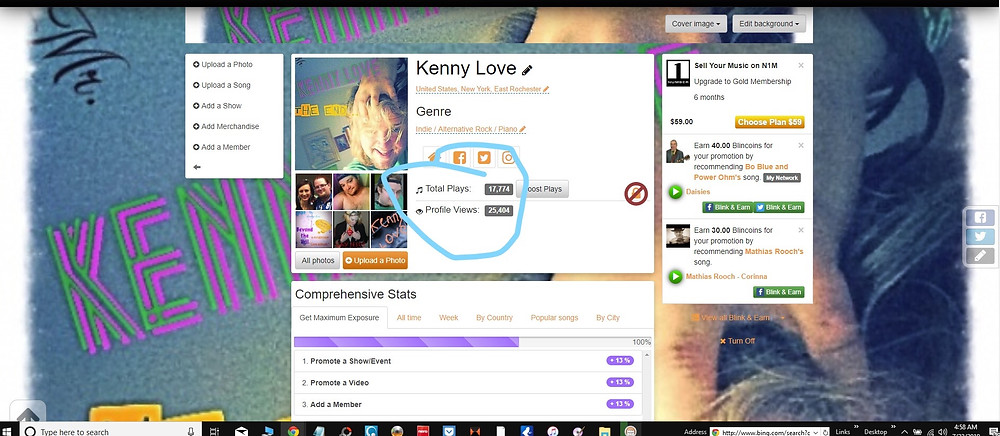1000x436 pixels.
Task: Click Mathias Rooch's artist link
Action: [x=774, y=251]
